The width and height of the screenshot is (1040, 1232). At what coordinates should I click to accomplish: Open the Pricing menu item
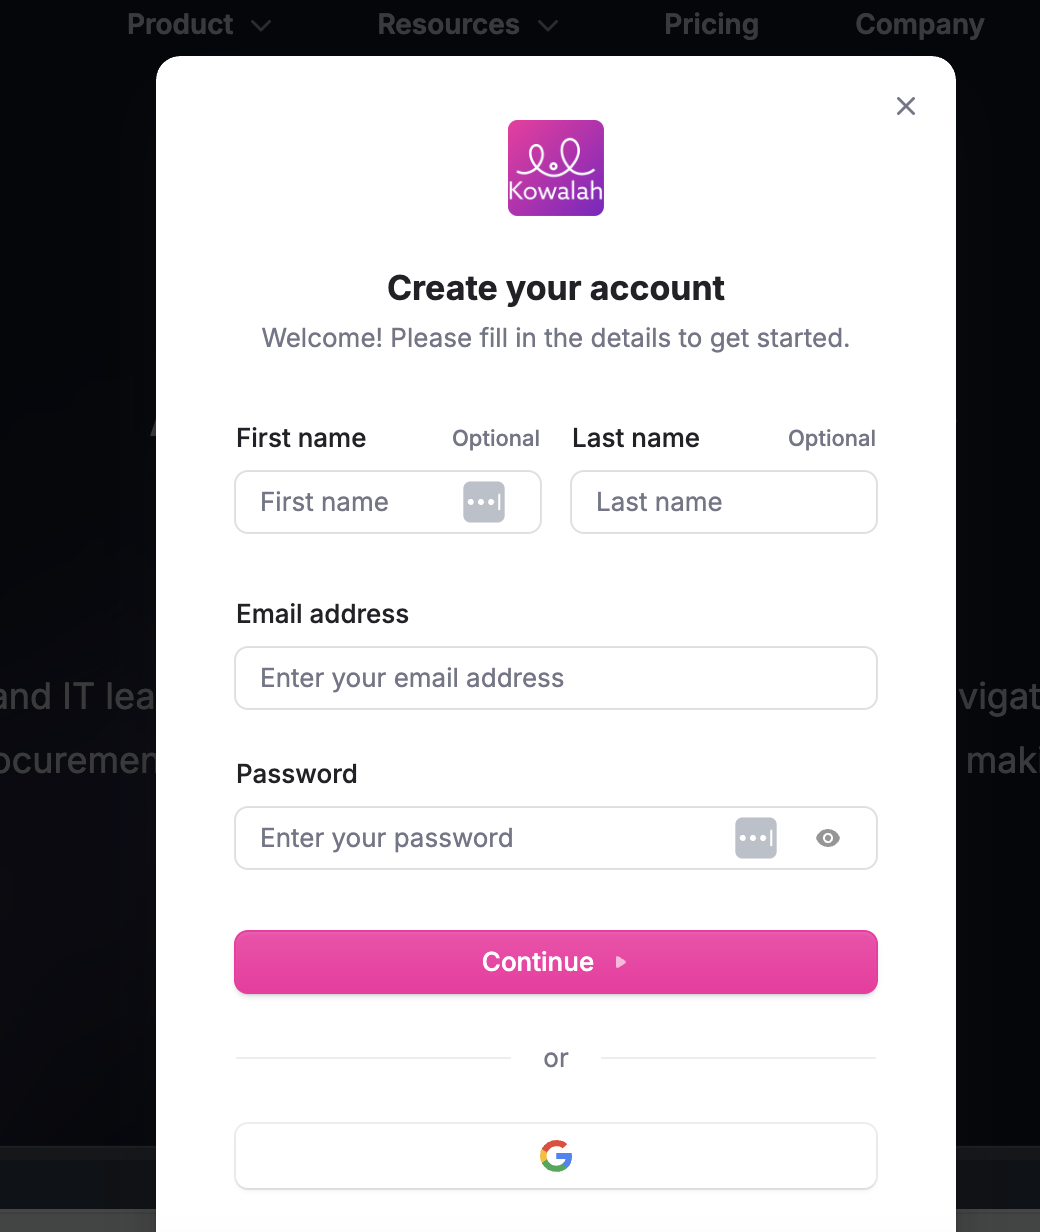point(711,25)
